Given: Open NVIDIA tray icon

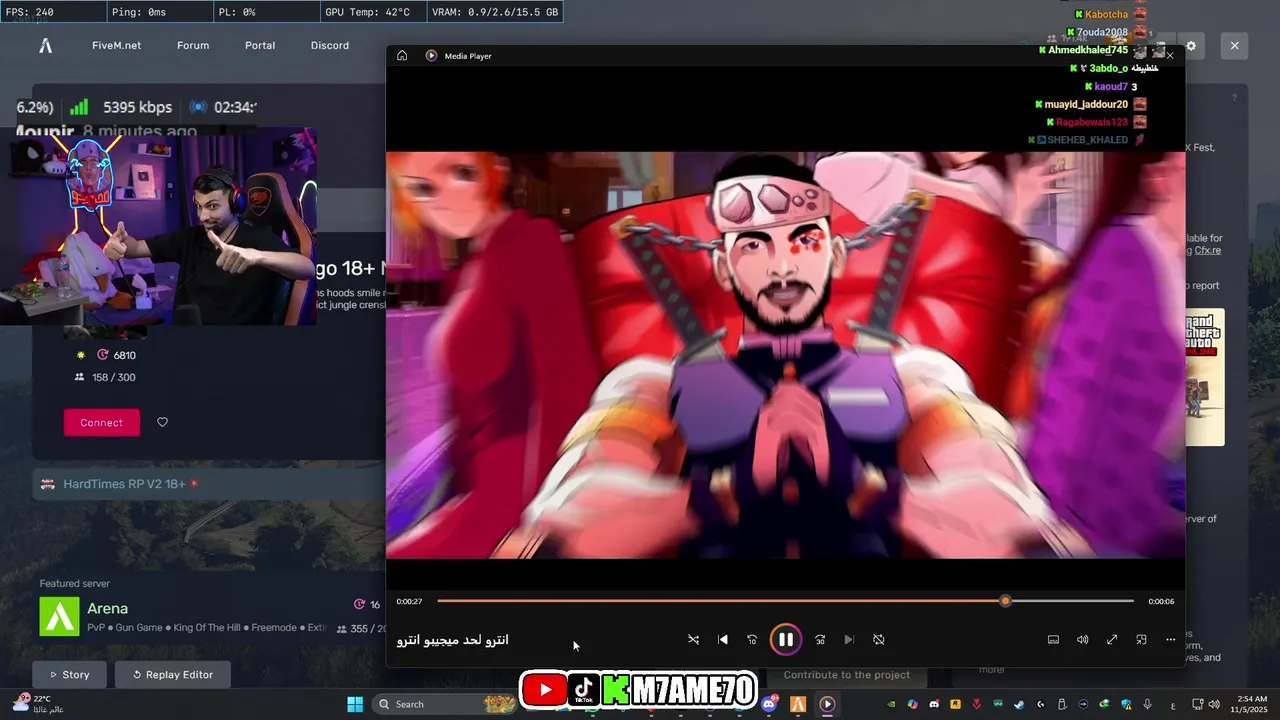Looking at the screenshot, I should click(x=891, y=704).
